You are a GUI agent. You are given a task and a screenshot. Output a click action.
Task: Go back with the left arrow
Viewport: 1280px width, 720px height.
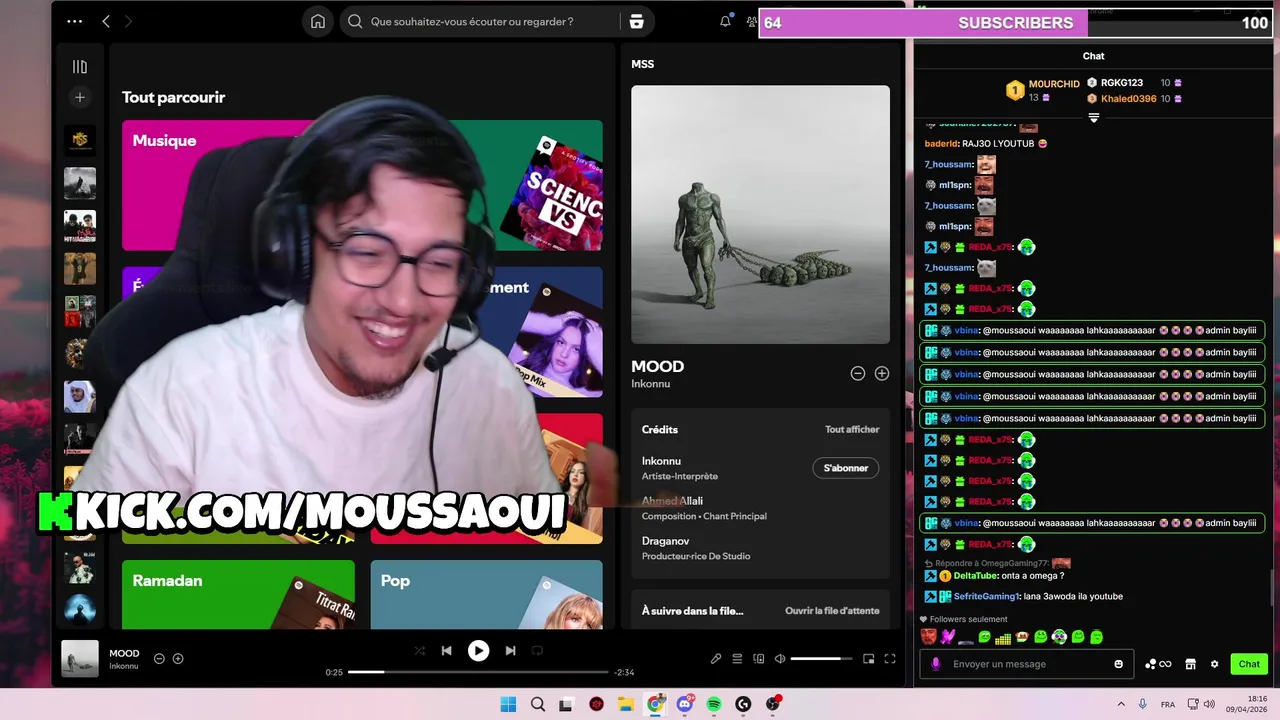click(106, 21)
